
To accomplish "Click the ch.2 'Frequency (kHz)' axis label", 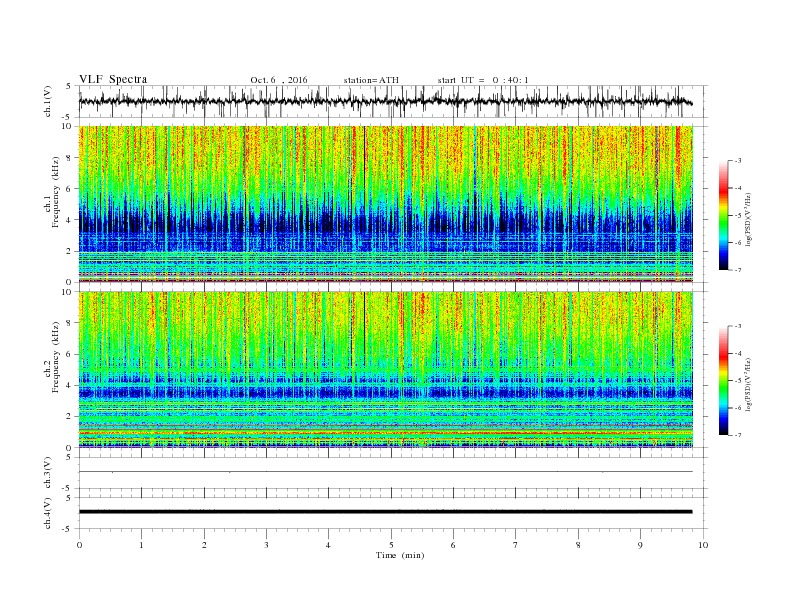I will 55,356.
